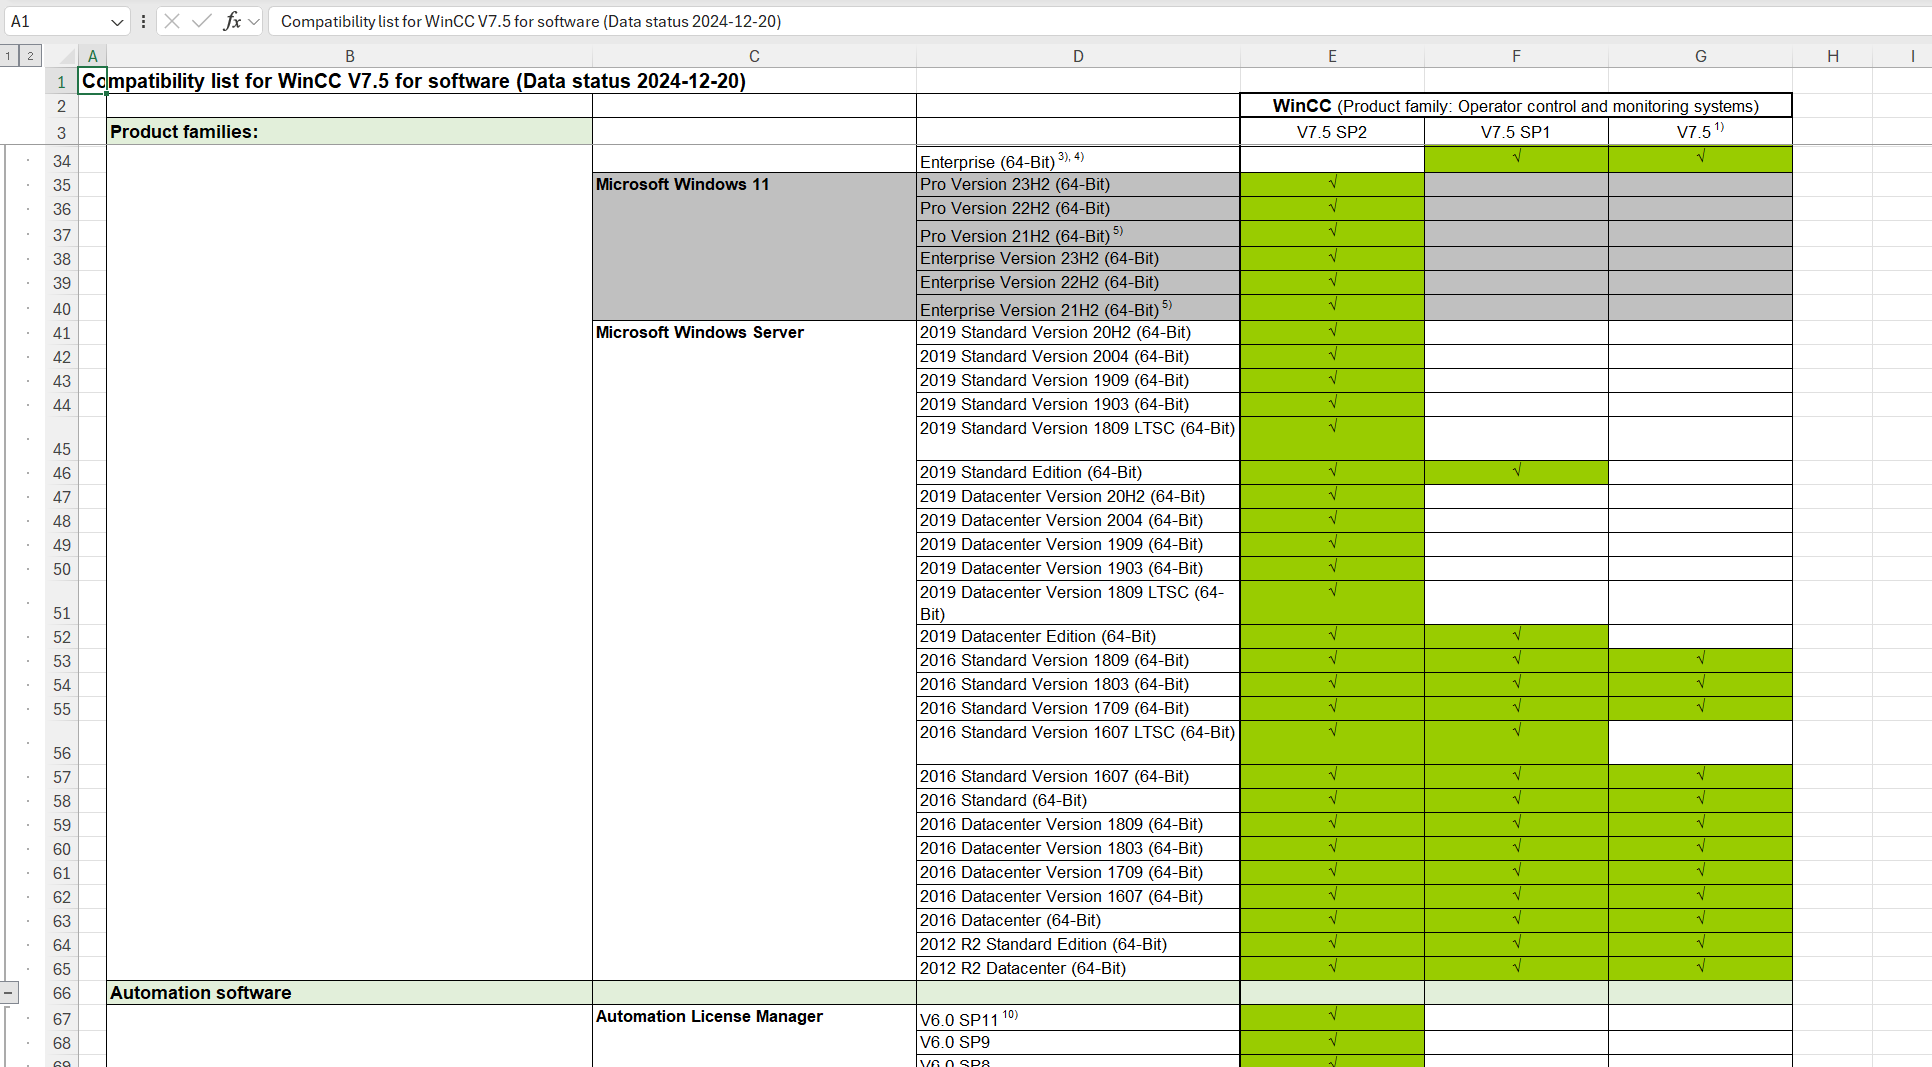Image resolution: width=1932 pixels, height=1067 pixels.
Task: Show outline level 1 rows
Action: click(8, 56)
